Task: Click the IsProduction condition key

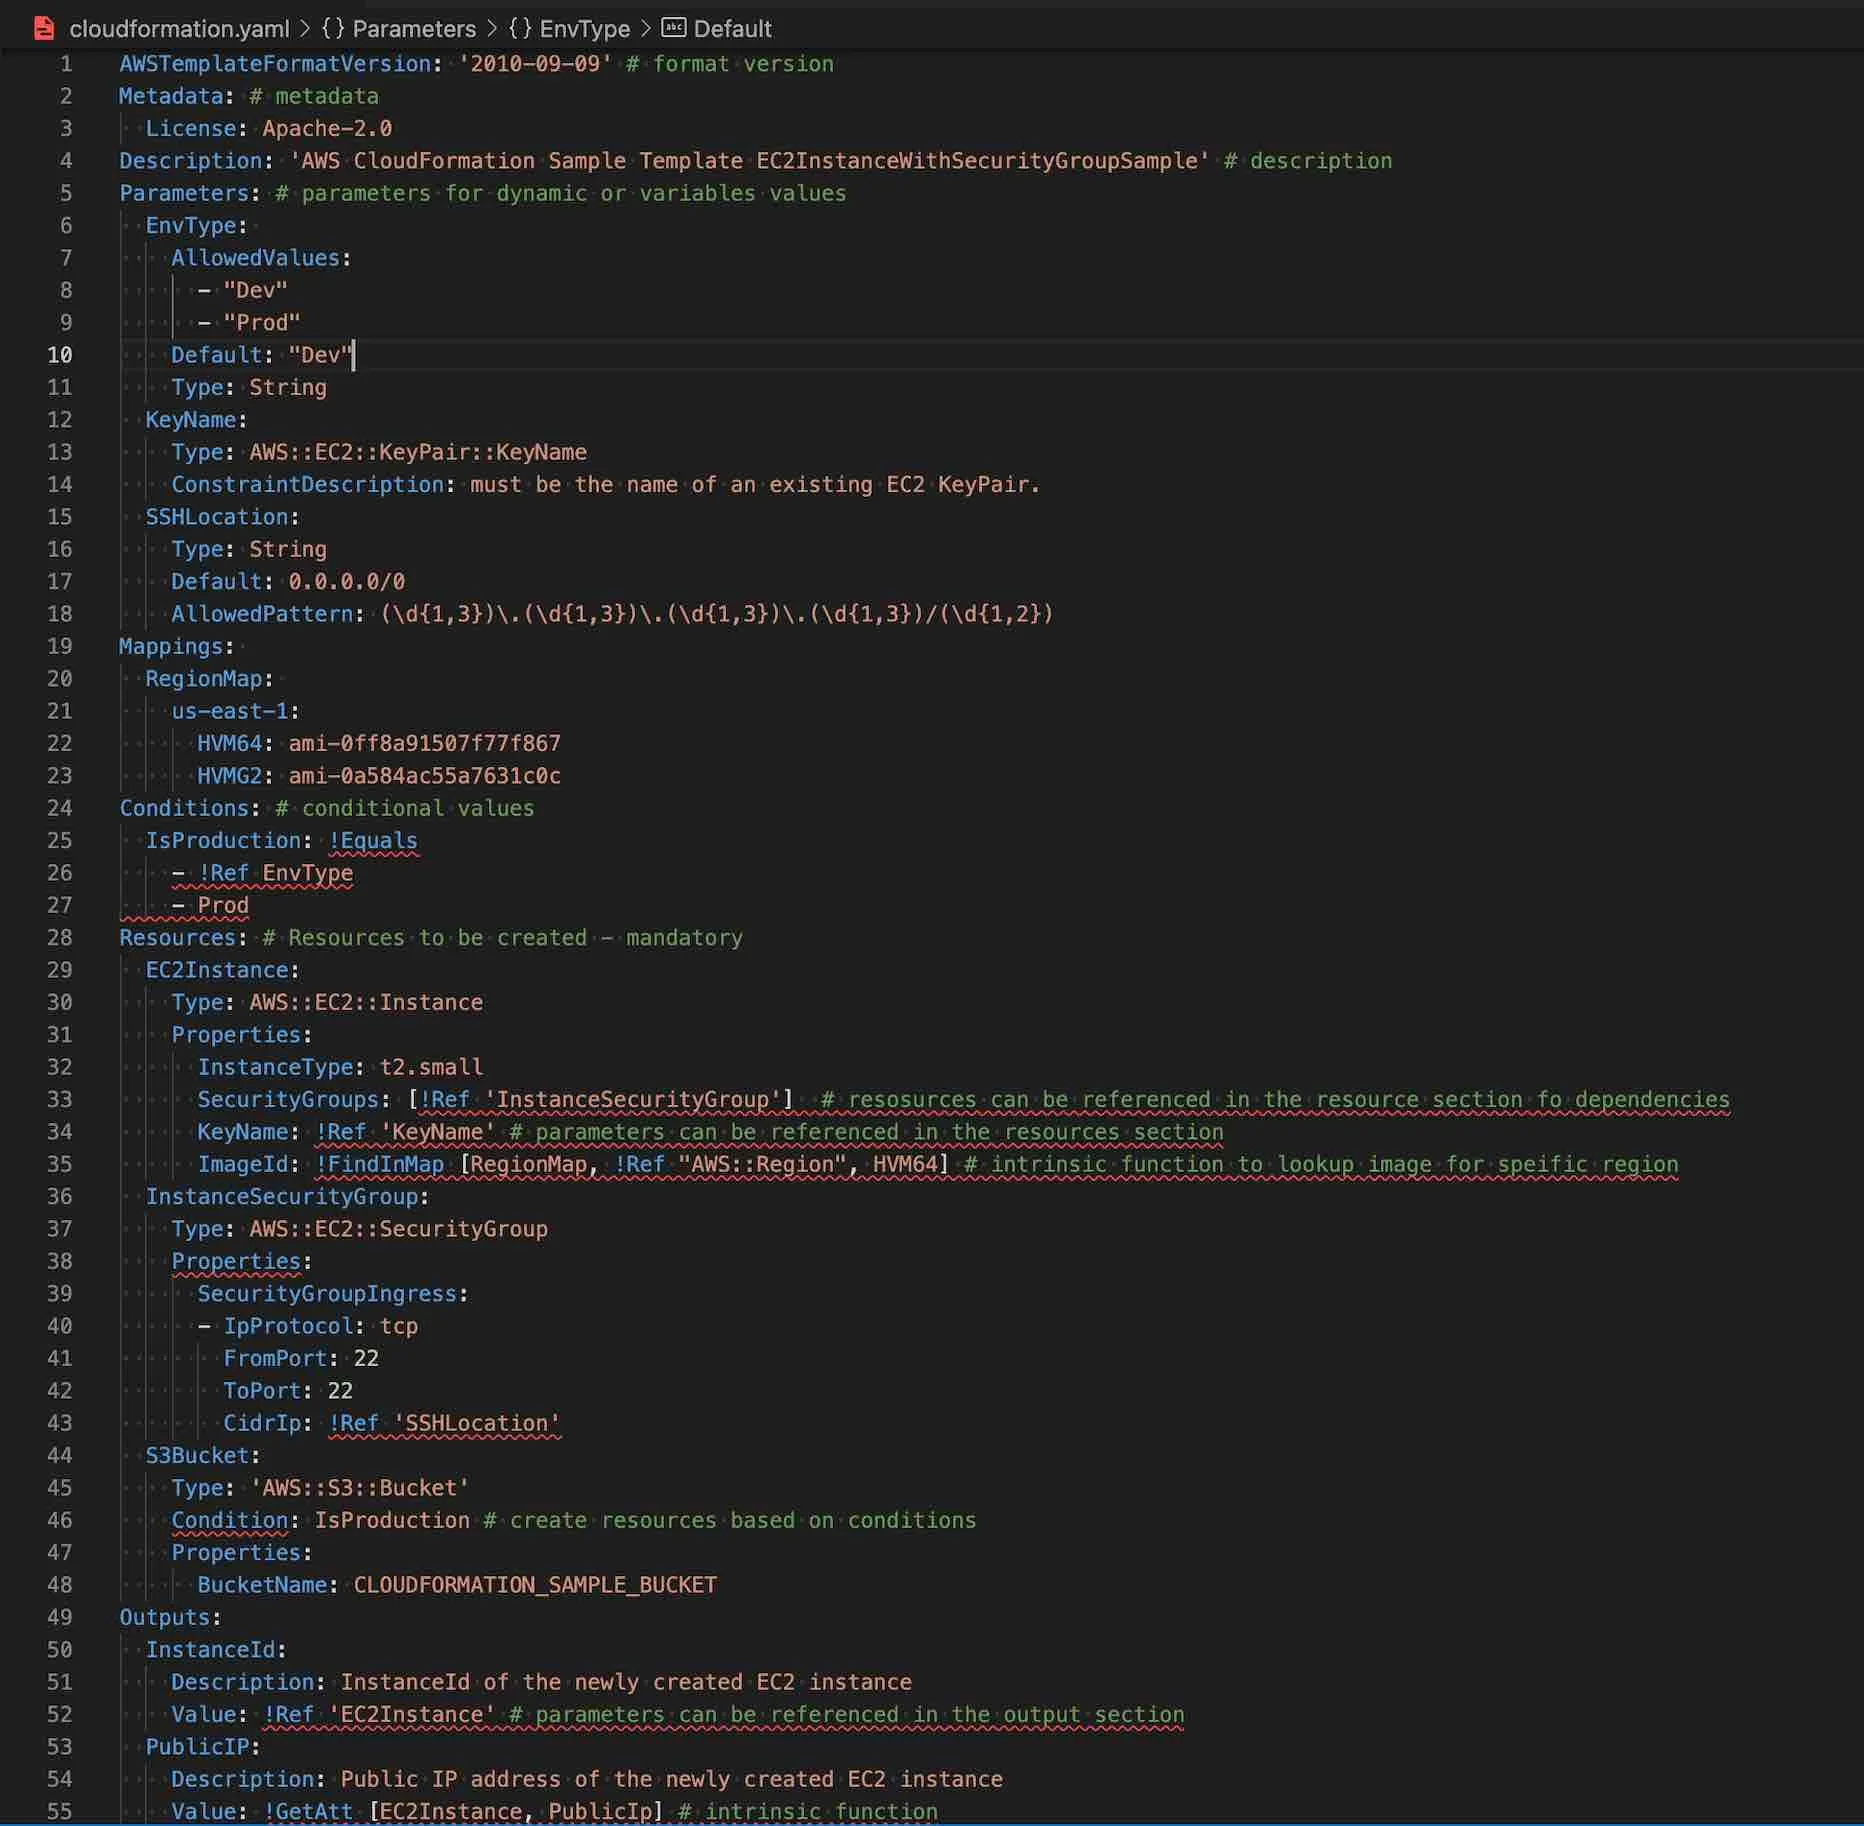Action: tap(223, 841)
